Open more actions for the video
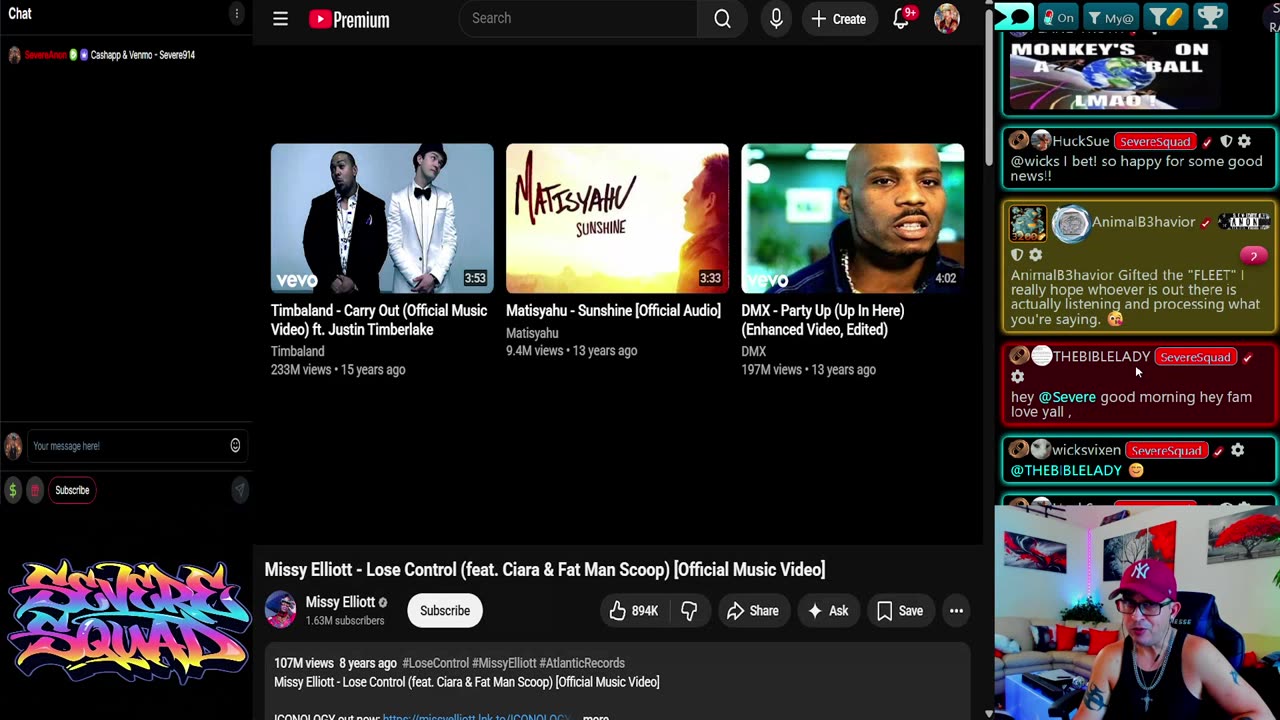Image resolution: width=1280 pixels, height=720 pixels. click(x=956, y=611)
